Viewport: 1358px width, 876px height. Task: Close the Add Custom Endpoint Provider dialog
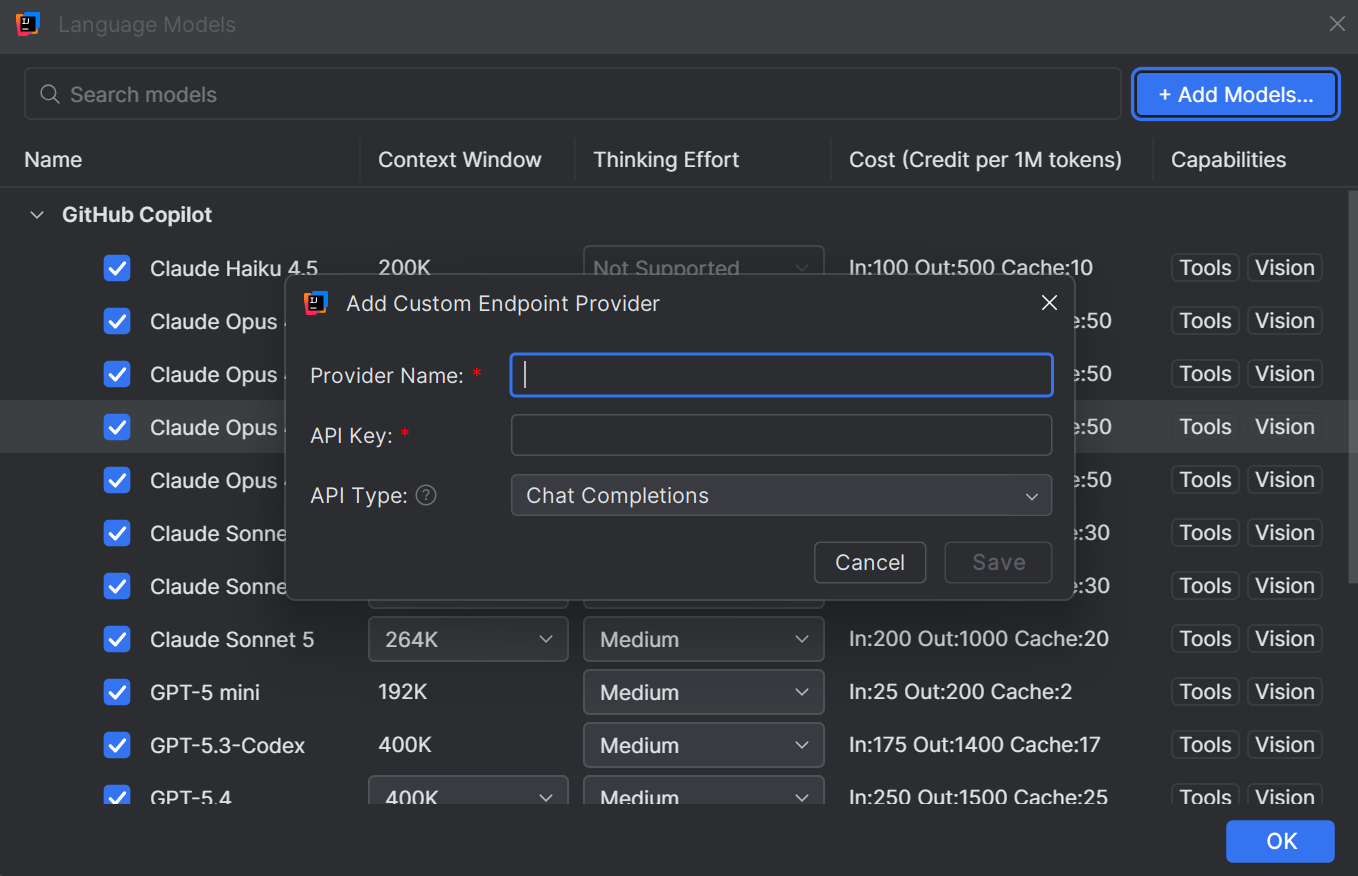tap(1049, 303)
